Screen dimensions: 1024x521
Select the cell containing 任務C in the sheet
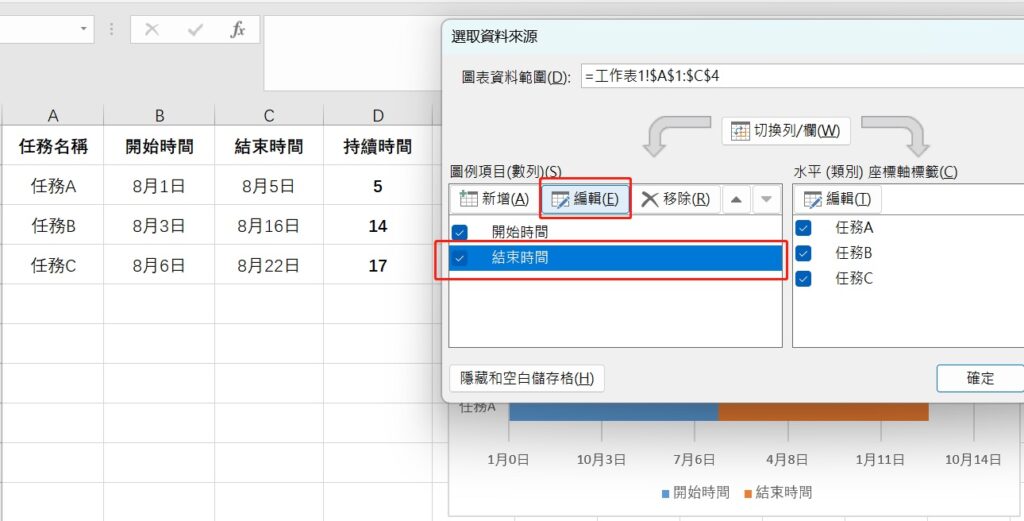(x=53, y=265)
